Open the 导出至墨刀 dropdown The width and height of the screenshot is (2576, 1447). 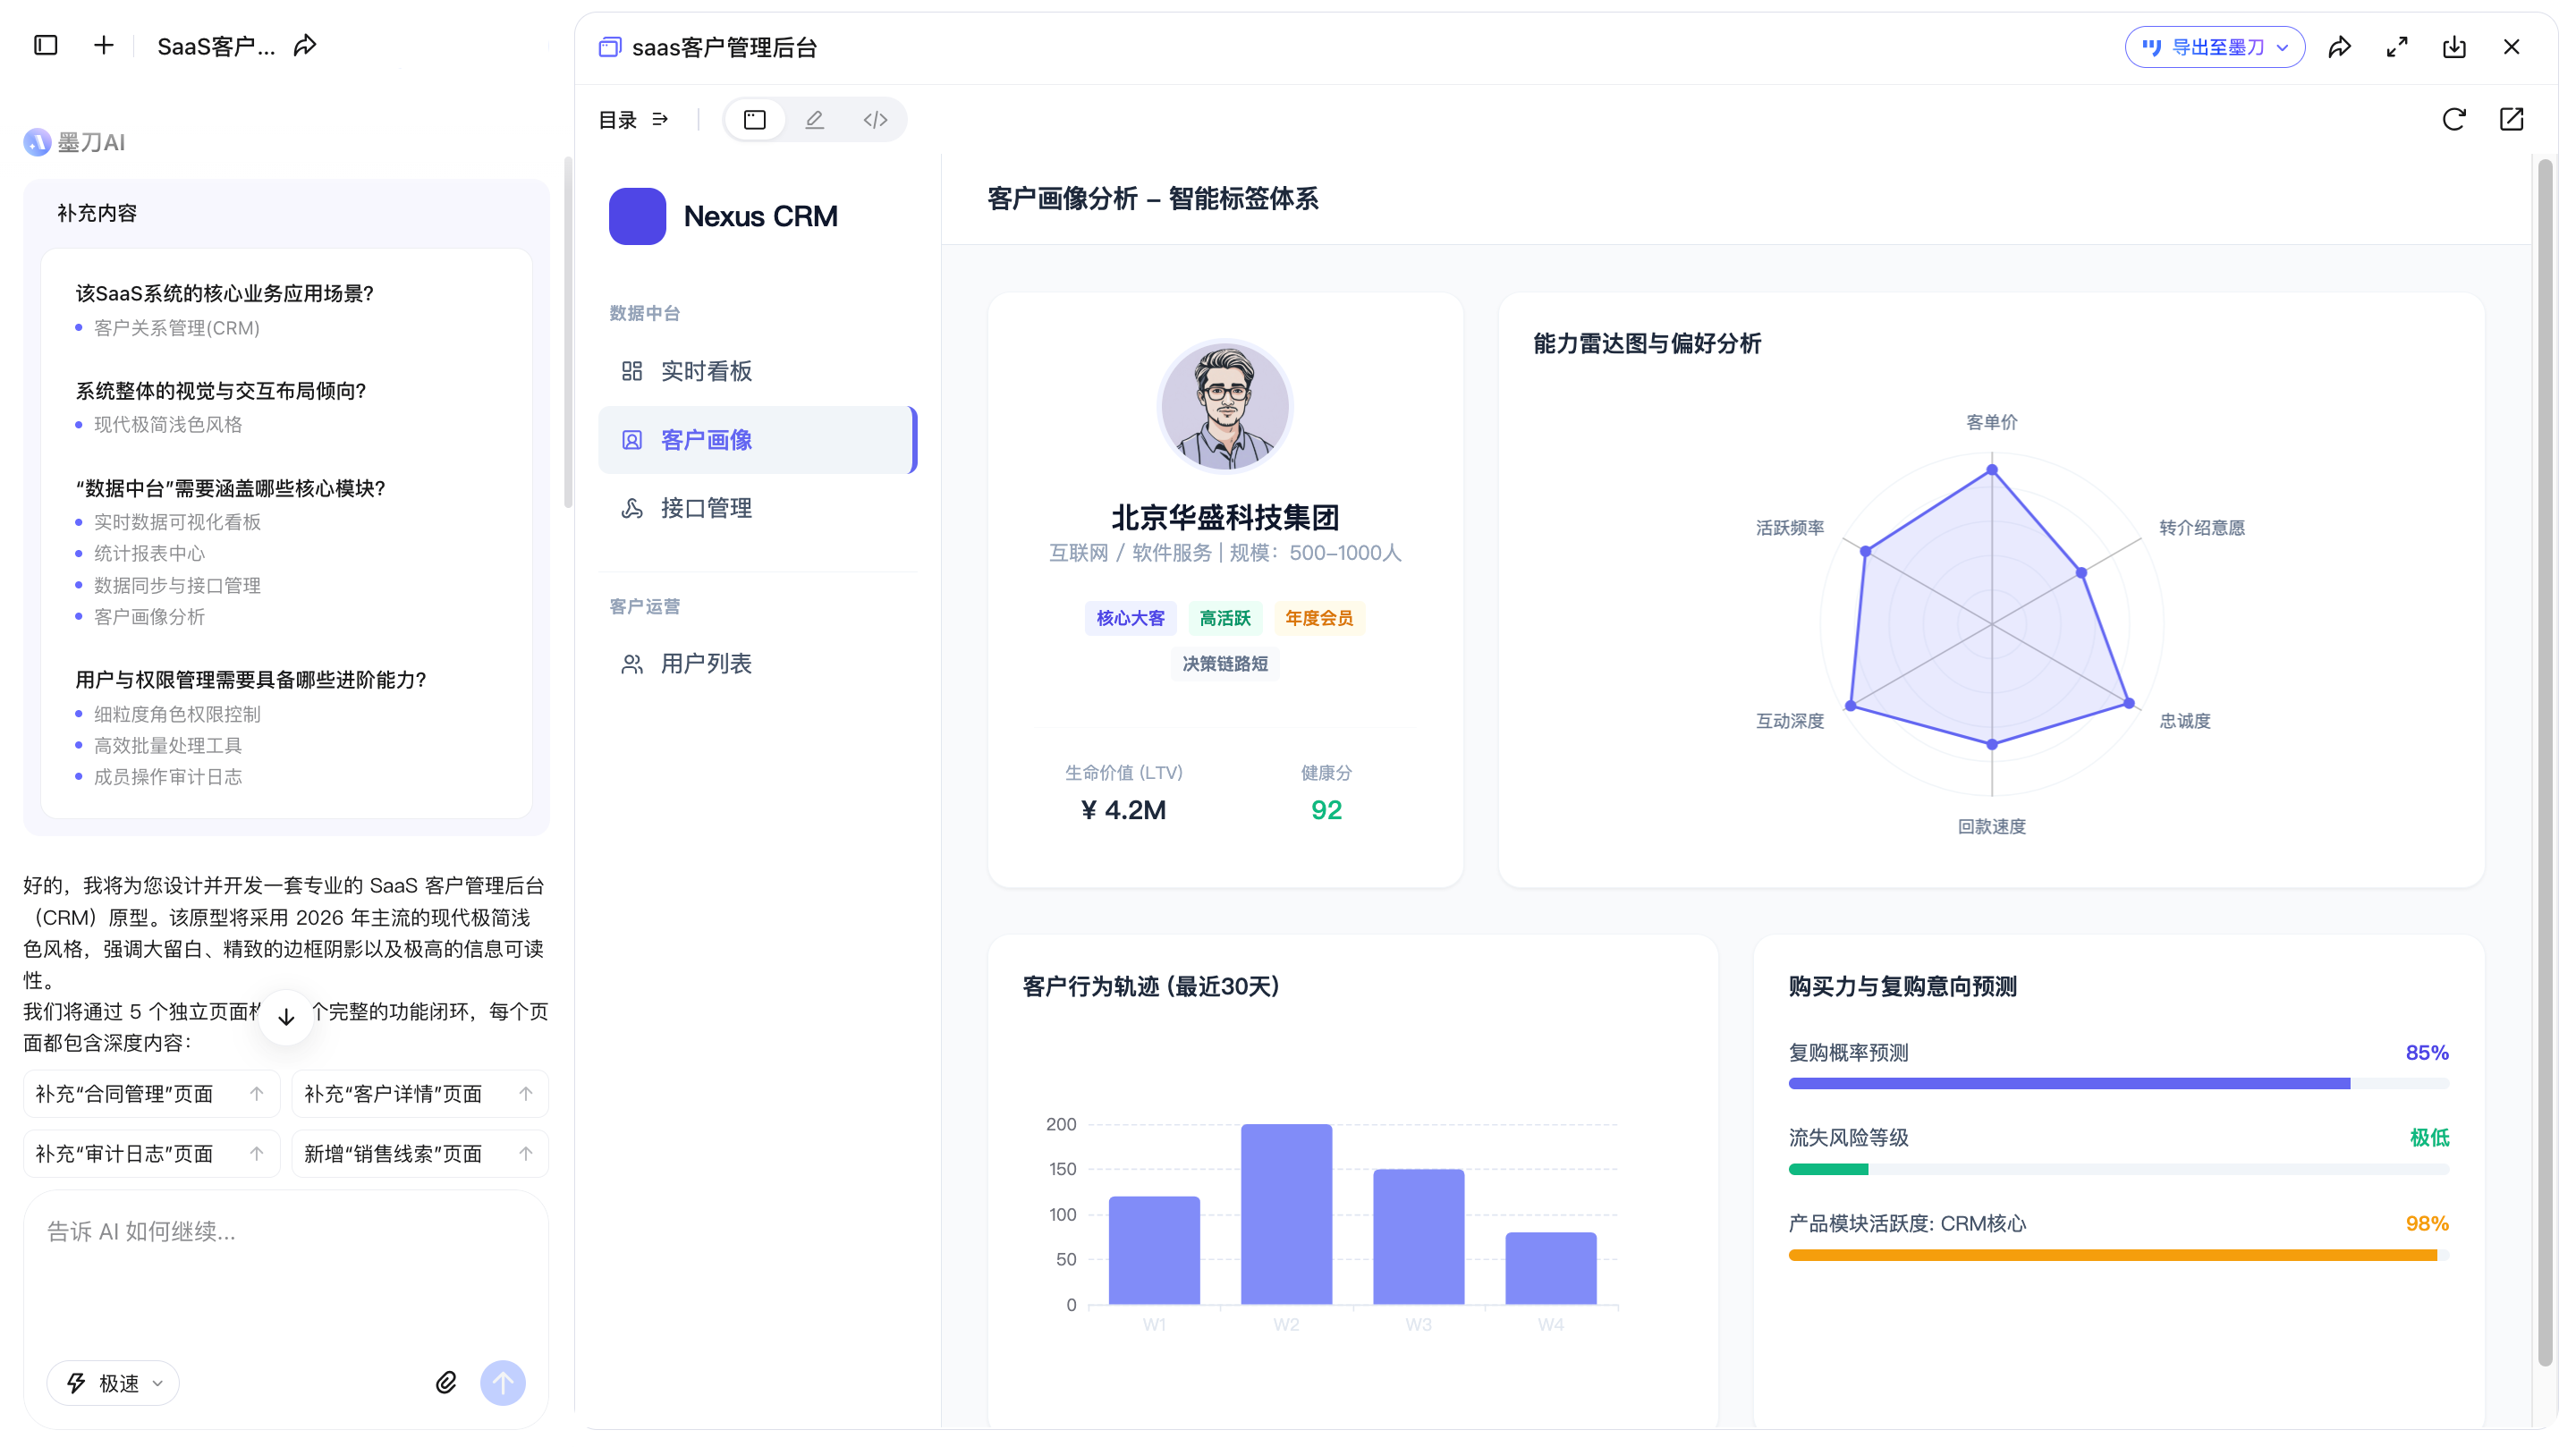tap(2214, 47)
